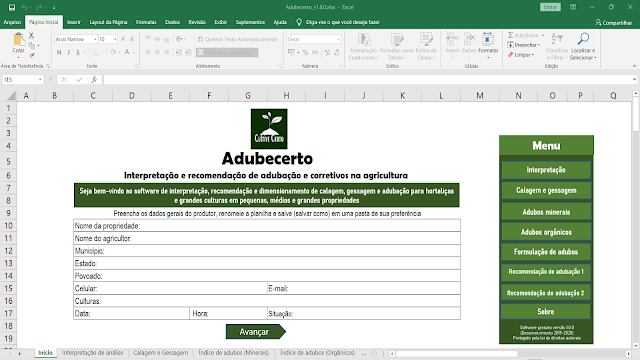The image size is (640, 360).
Task: Switch to the Inserir ribbon tab
Action: pos(74,22)
